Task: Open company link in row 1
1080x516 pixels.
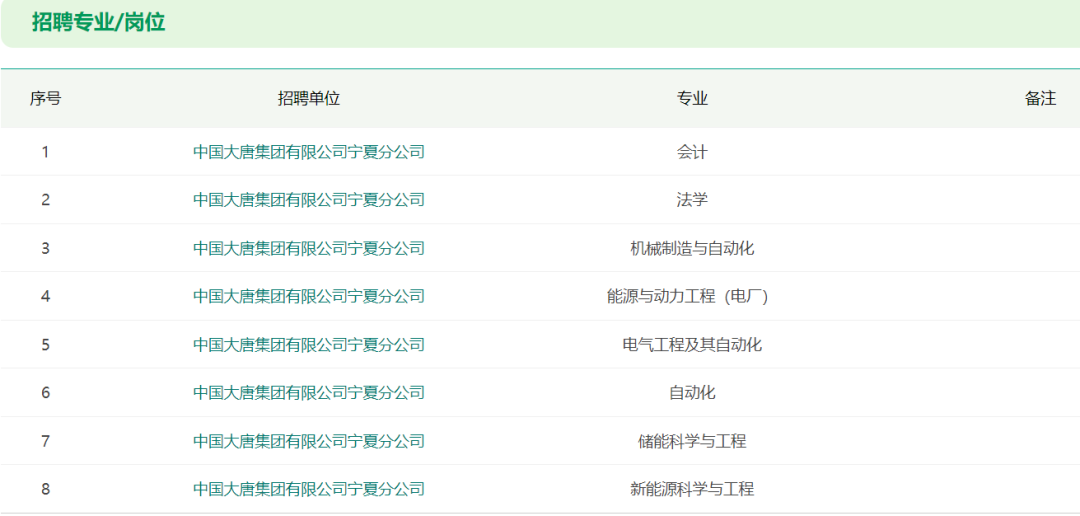Action: (x=309, y=152)
